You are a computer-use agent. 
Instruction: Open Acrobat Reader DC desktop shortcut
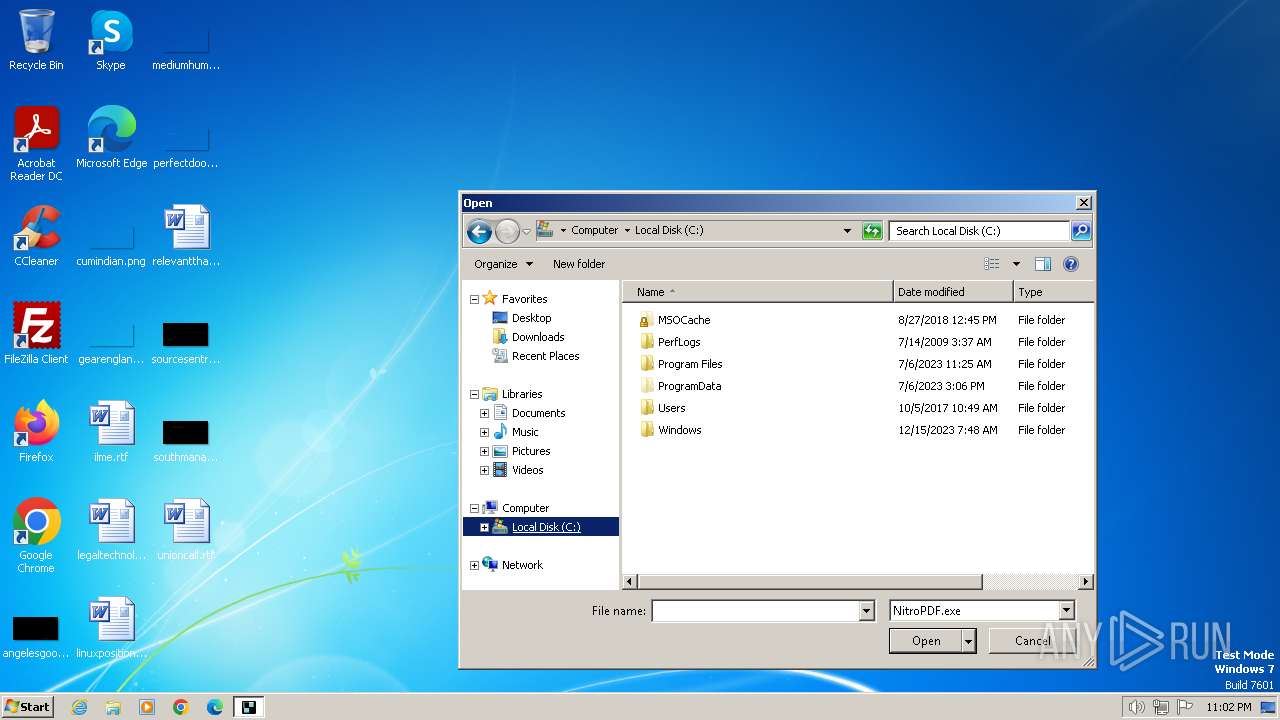point(36,144)
